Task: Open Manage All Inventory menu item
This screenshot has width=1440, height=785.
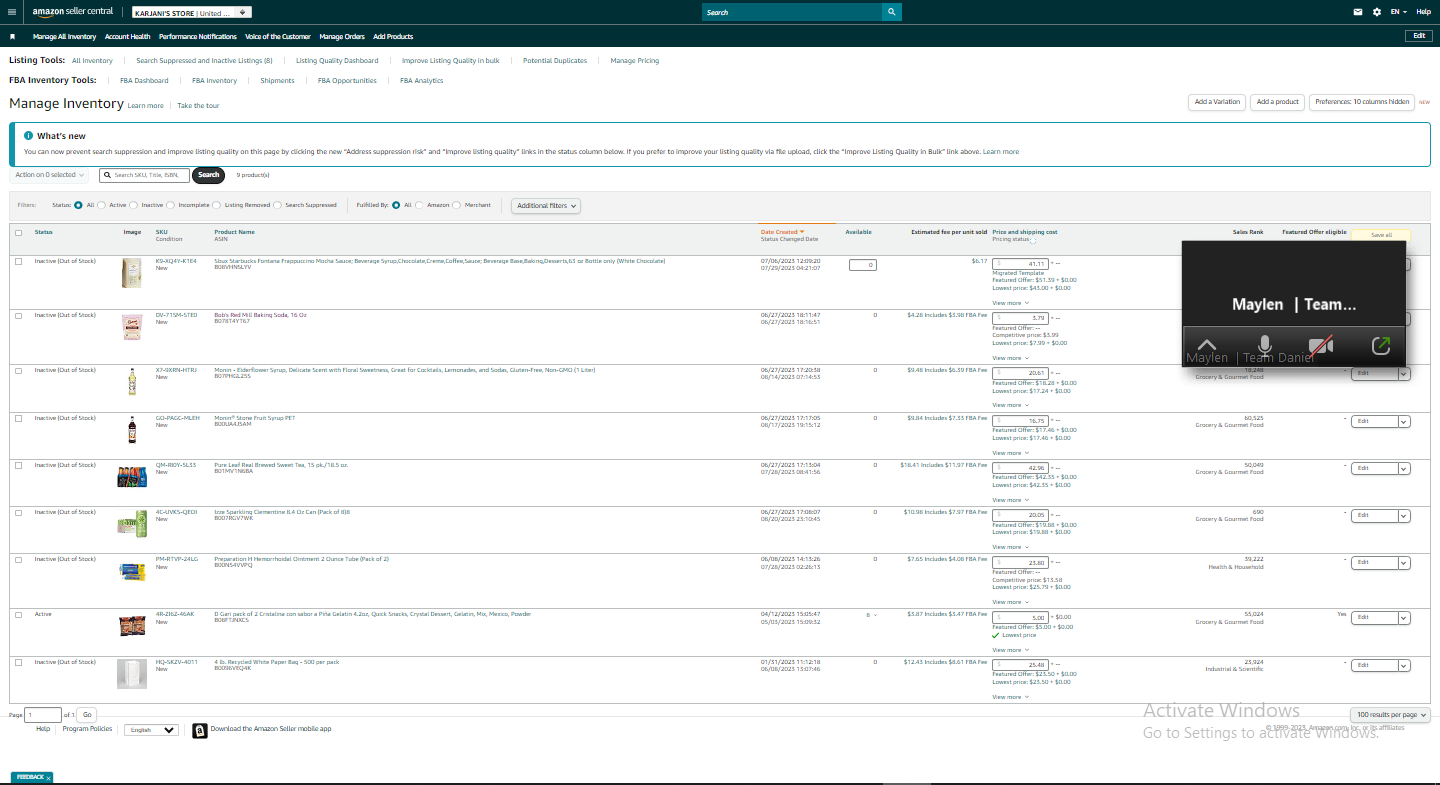Action: coord(65,37)
